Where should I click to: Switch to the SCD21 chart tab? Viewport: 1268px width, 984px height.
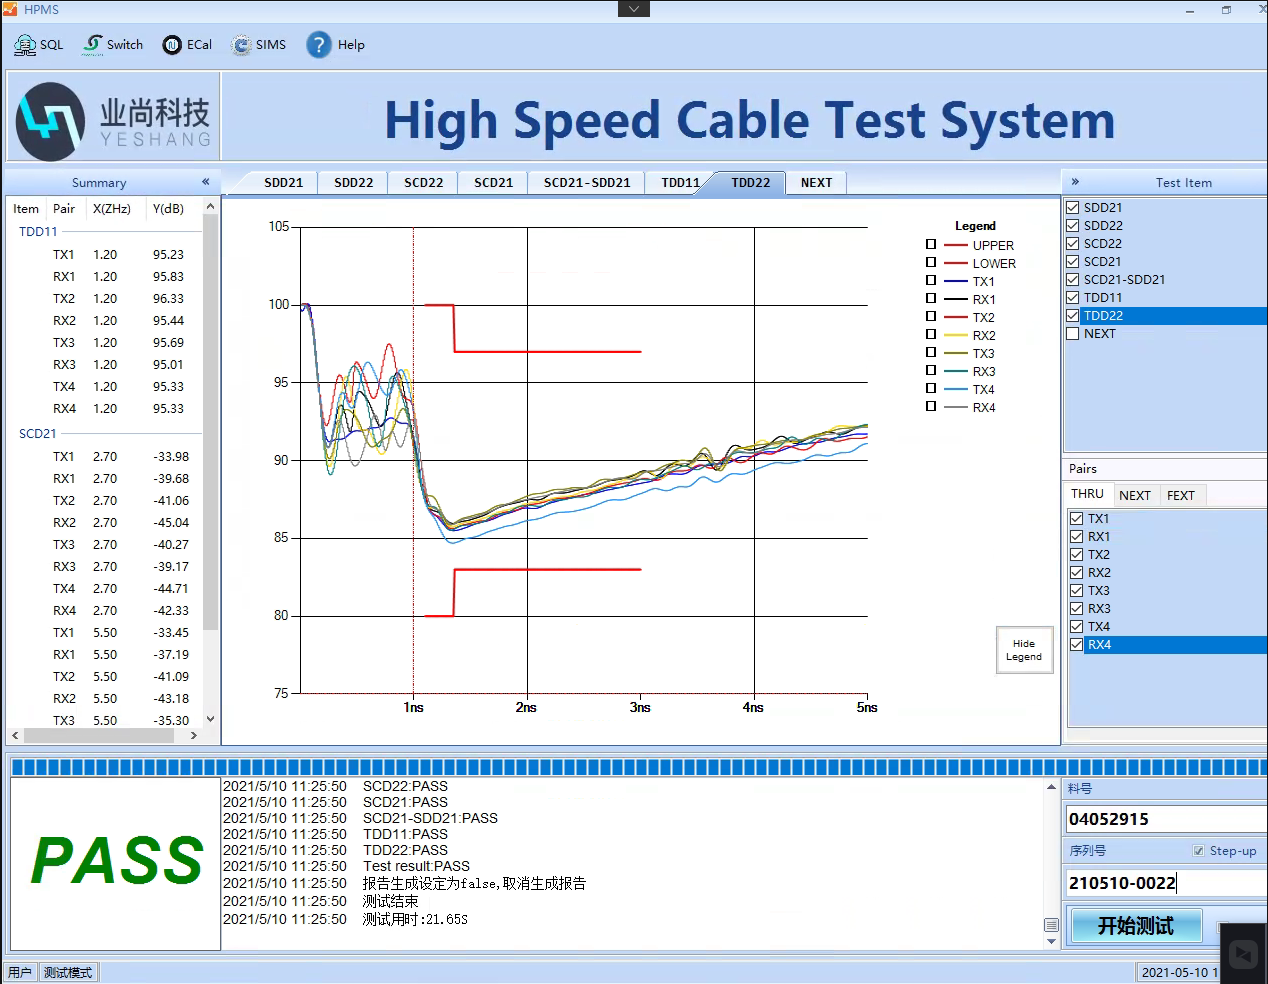click(494, 183)
